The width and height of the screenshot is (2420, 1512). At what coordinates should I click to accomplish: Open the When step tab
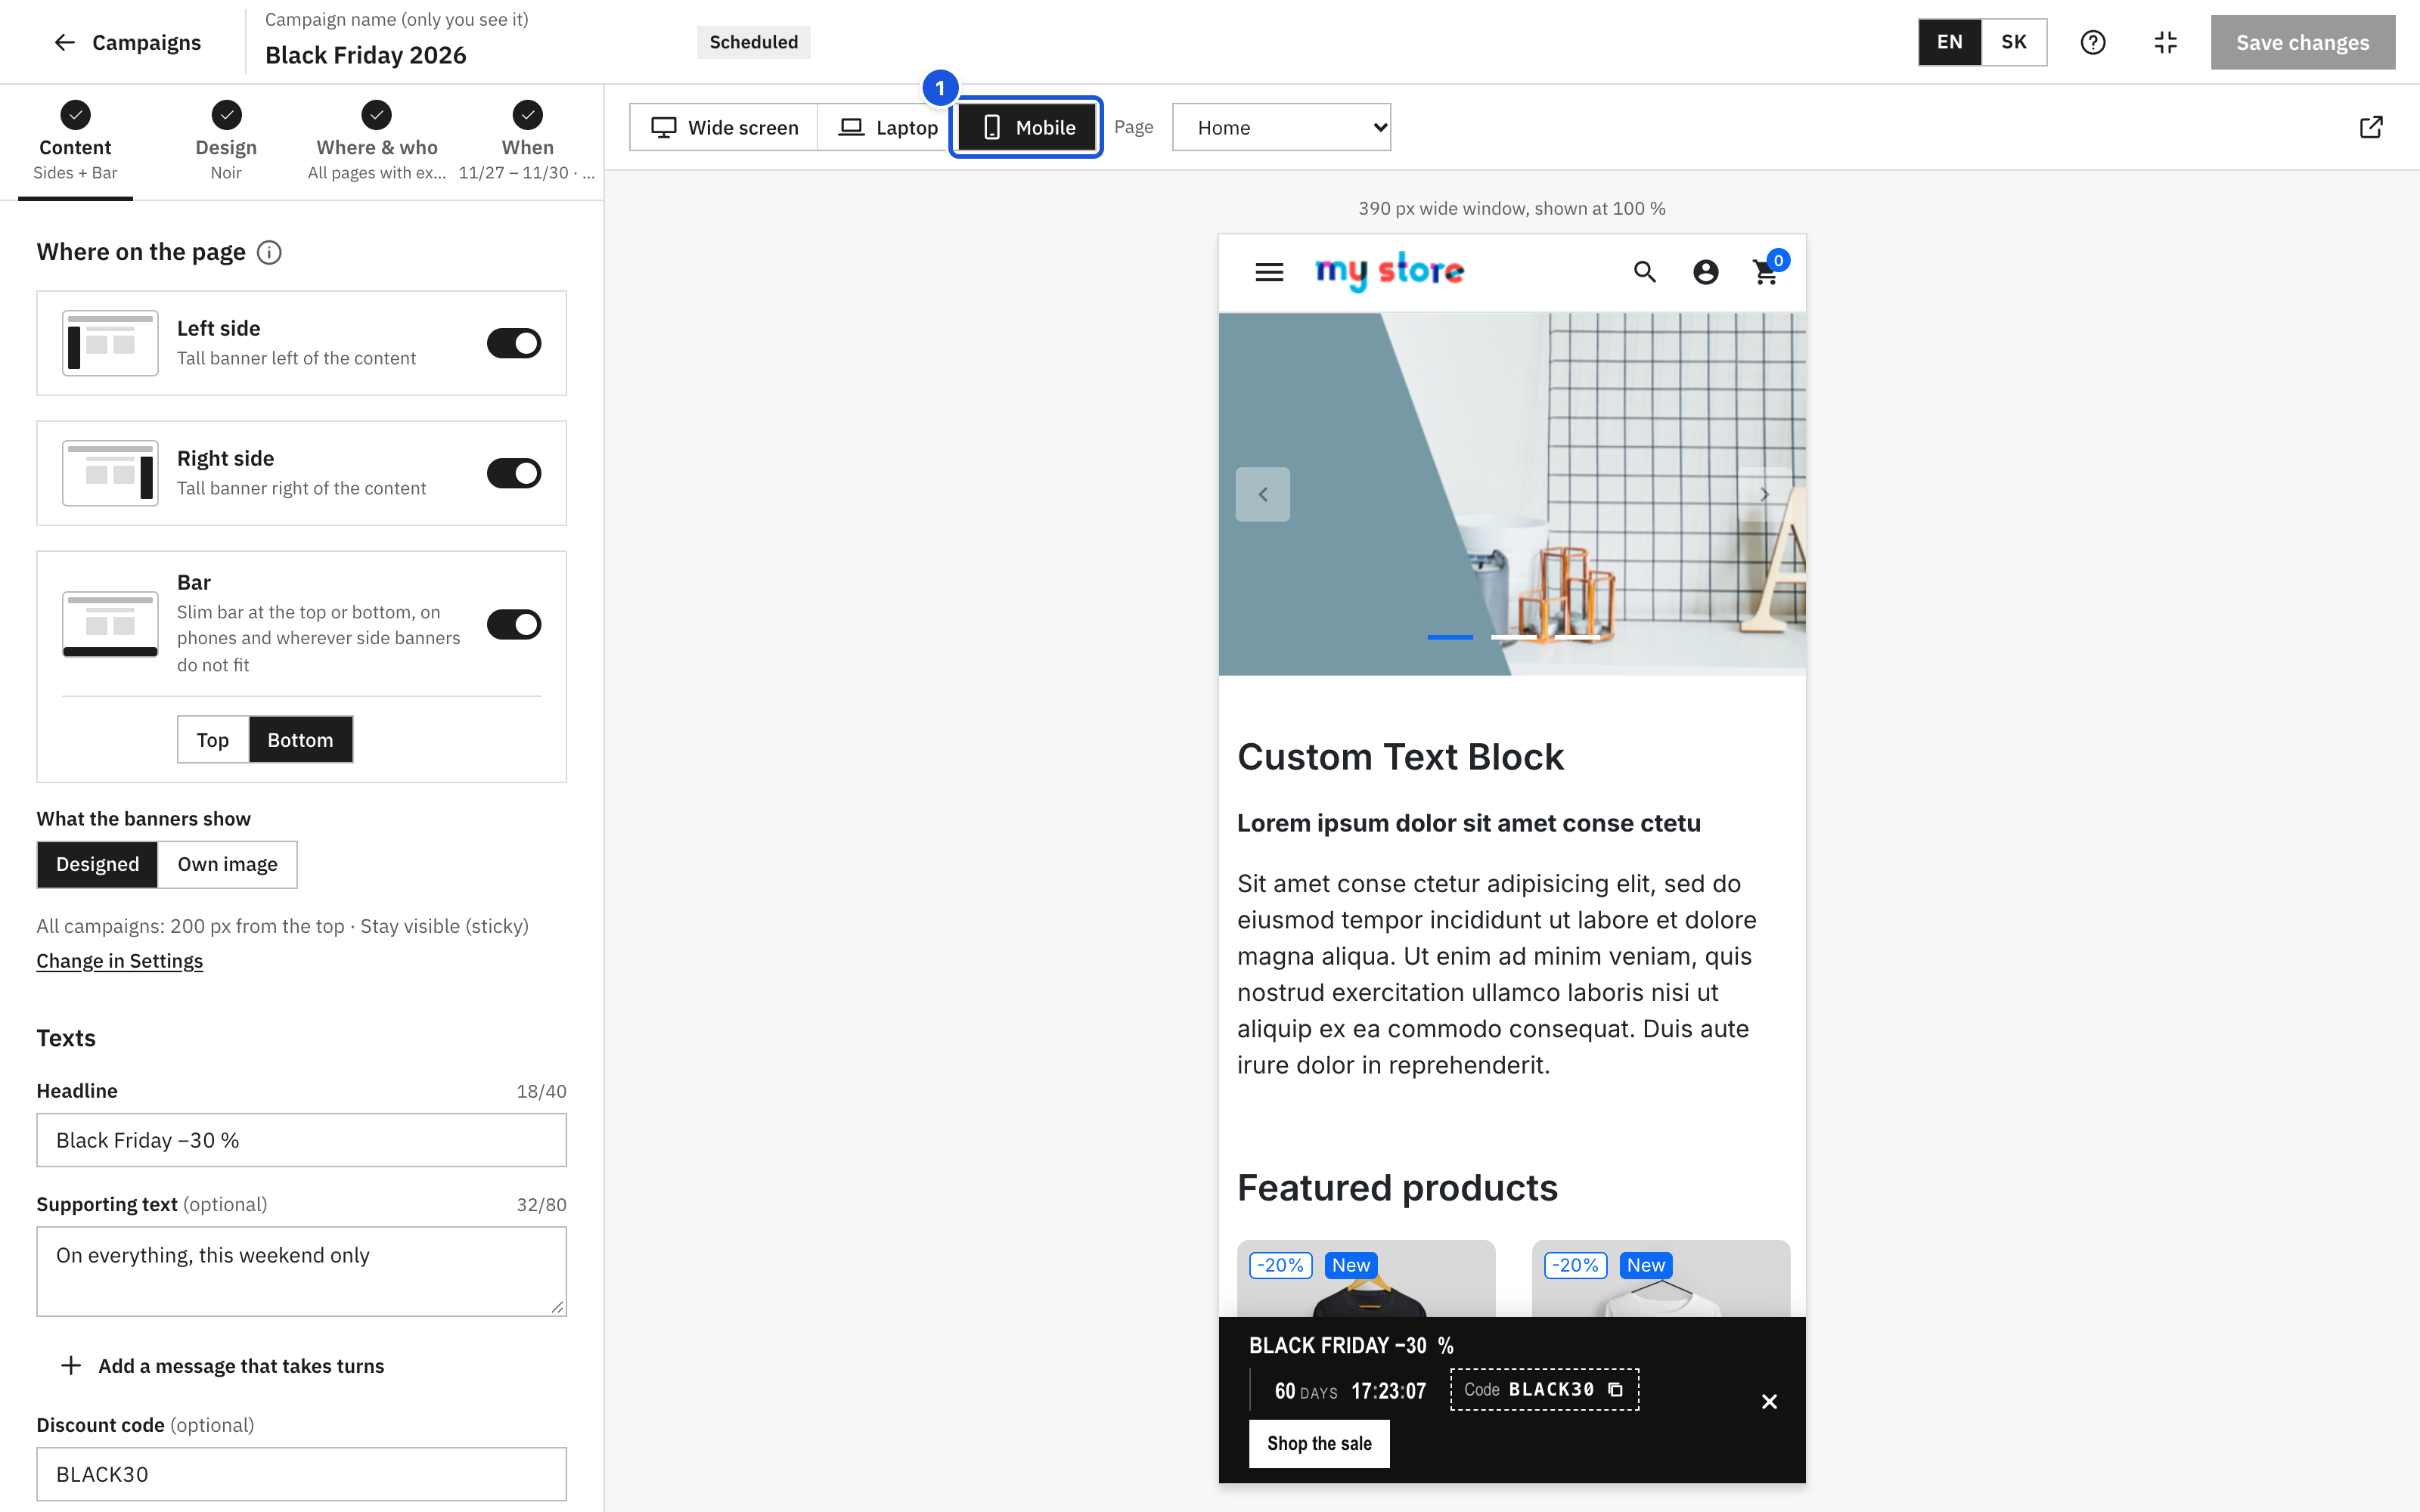pyautogui.click(x=527, y=141)
